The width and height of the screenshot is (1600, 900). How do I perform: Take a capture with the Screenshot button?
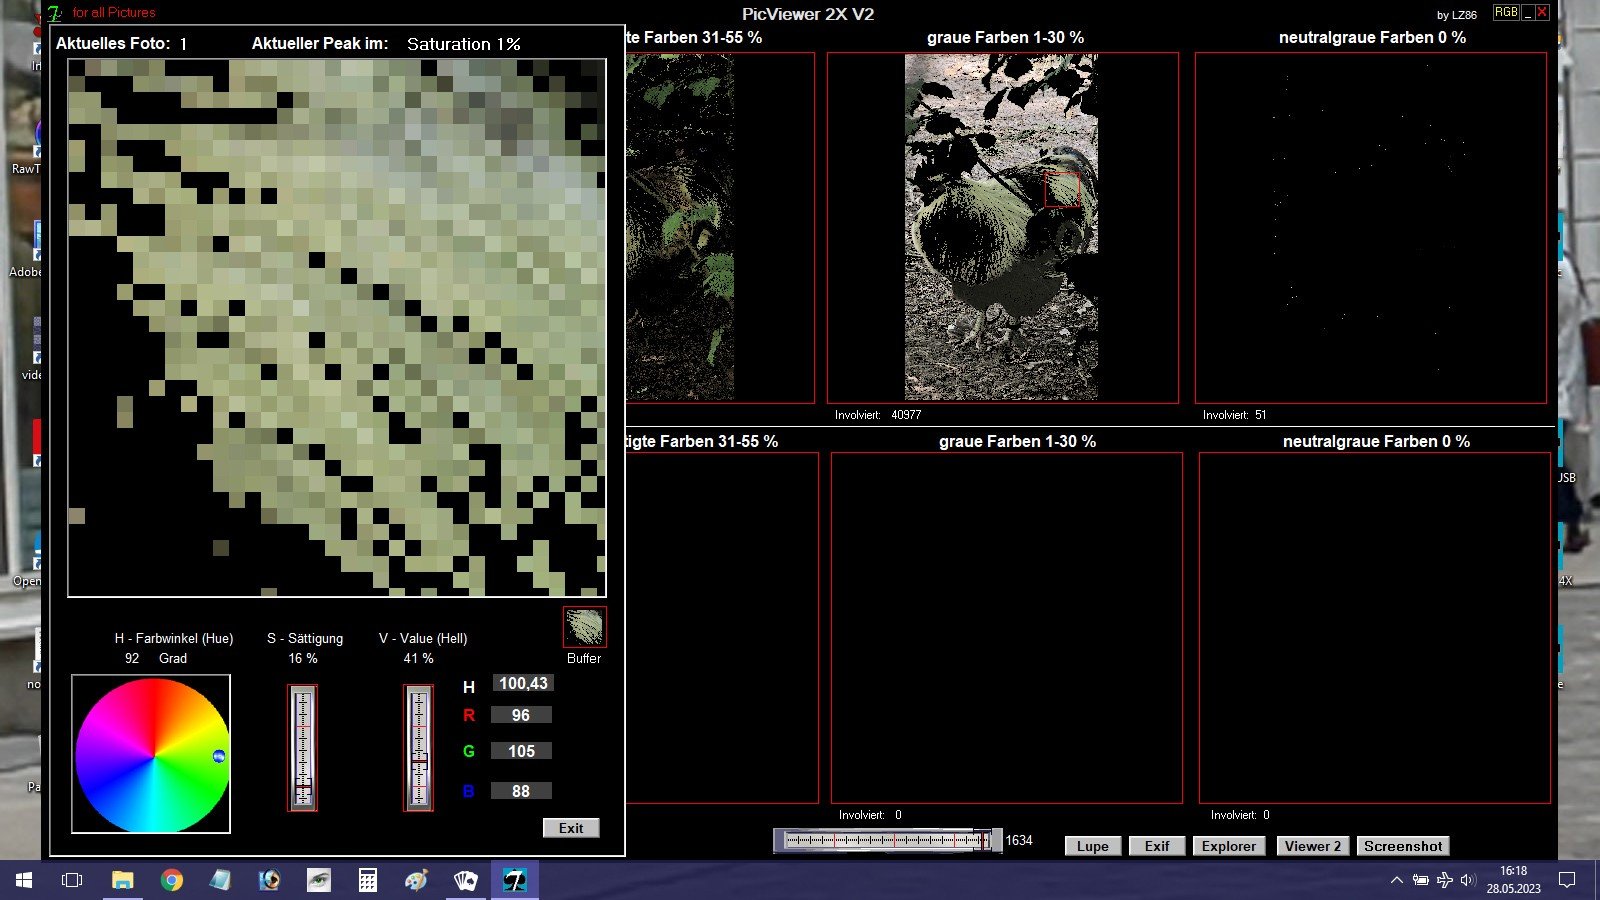[1402, 846]
